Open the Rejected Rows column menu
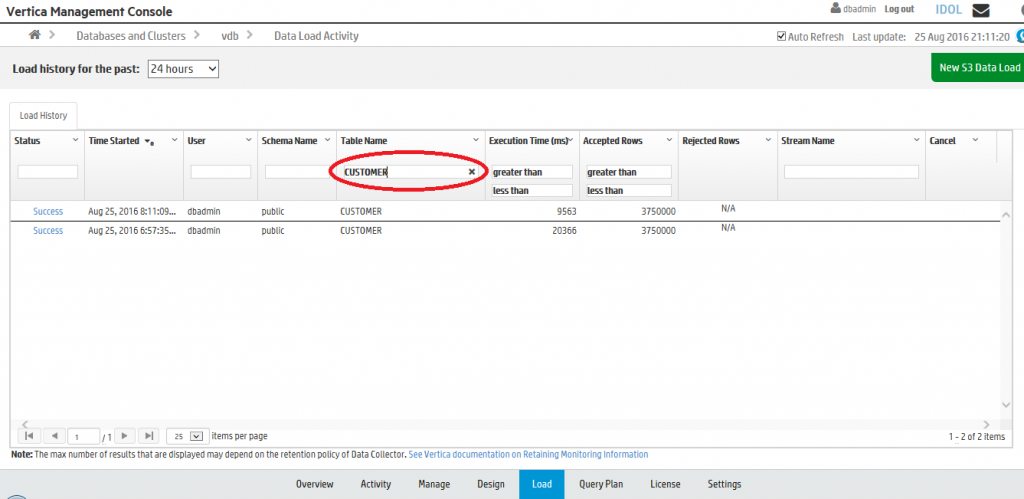 click(769, 140)
